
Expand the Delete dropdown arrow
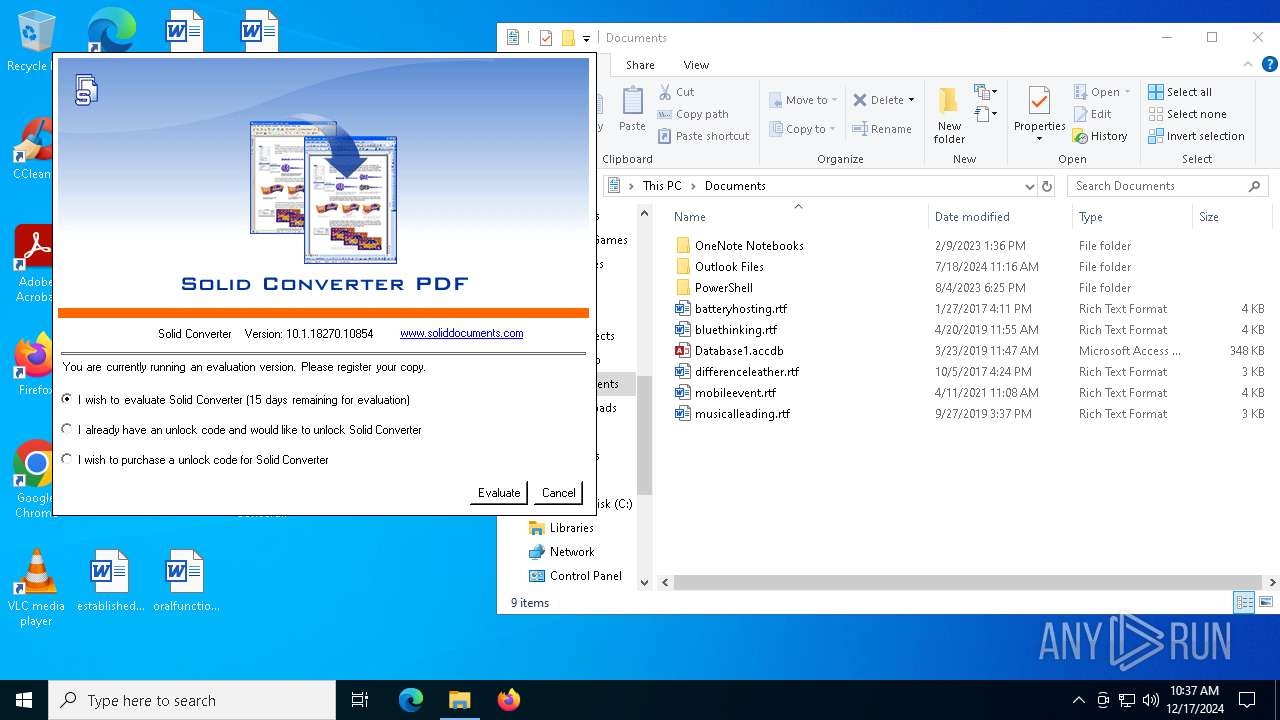coord(911,100)
